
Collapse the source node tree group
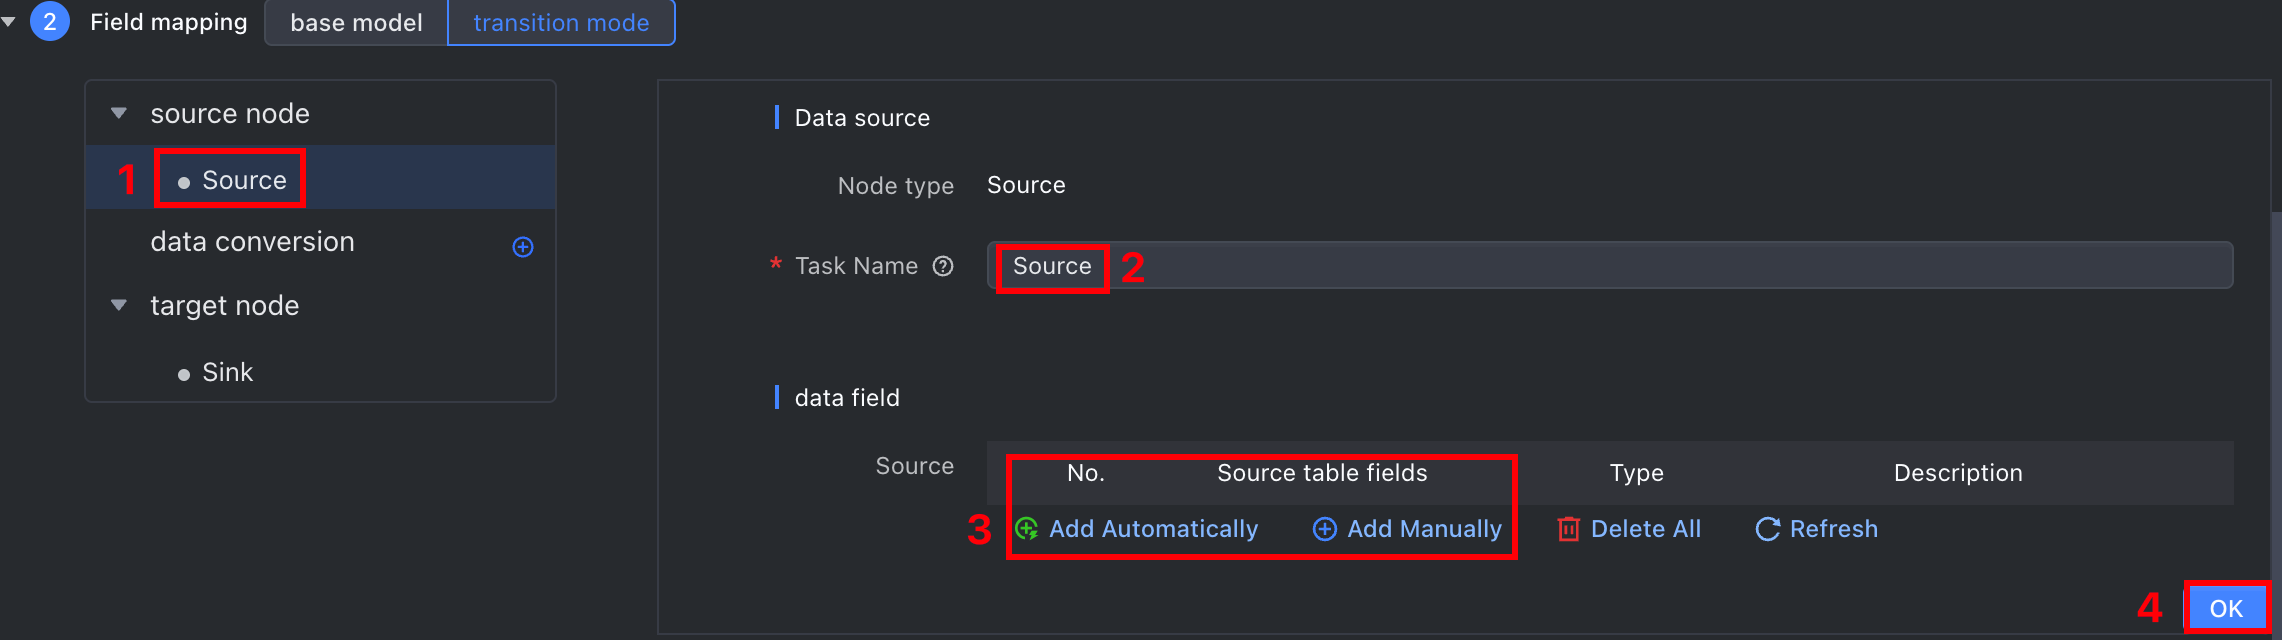click(x=119, y=113)
